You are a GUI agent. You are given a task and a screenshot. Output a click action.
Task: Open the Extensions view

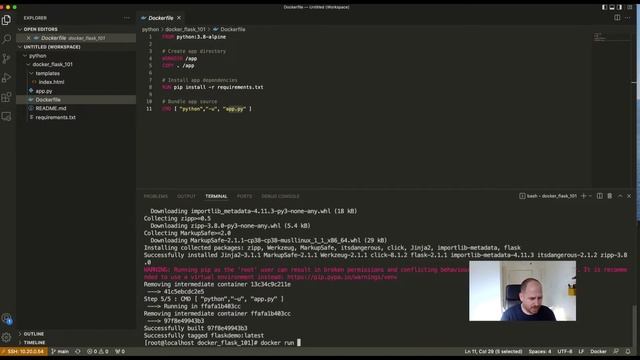(x=6, y=97)
